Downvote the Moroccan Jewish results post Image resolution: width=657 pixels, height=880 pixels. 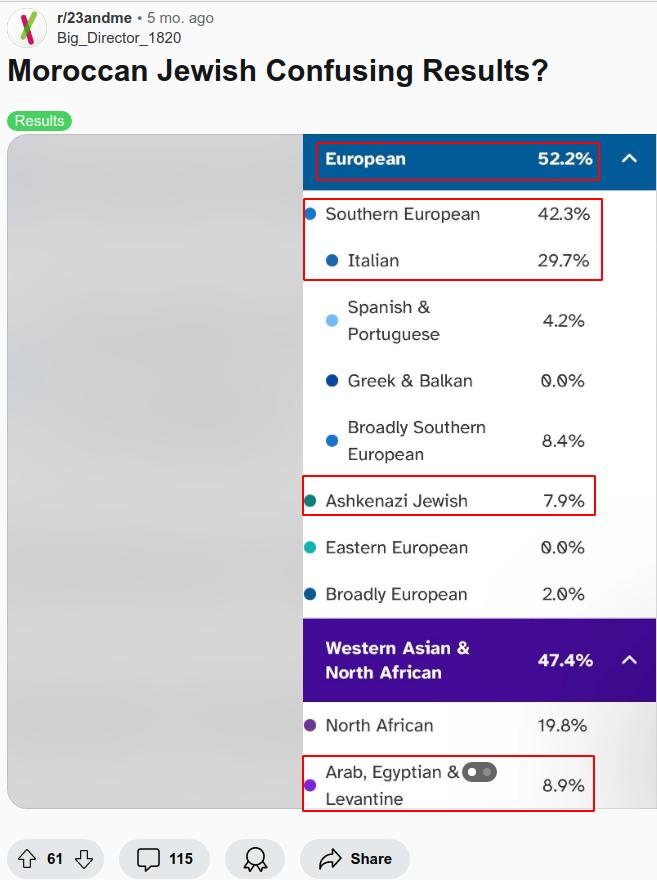coord(84,859)
